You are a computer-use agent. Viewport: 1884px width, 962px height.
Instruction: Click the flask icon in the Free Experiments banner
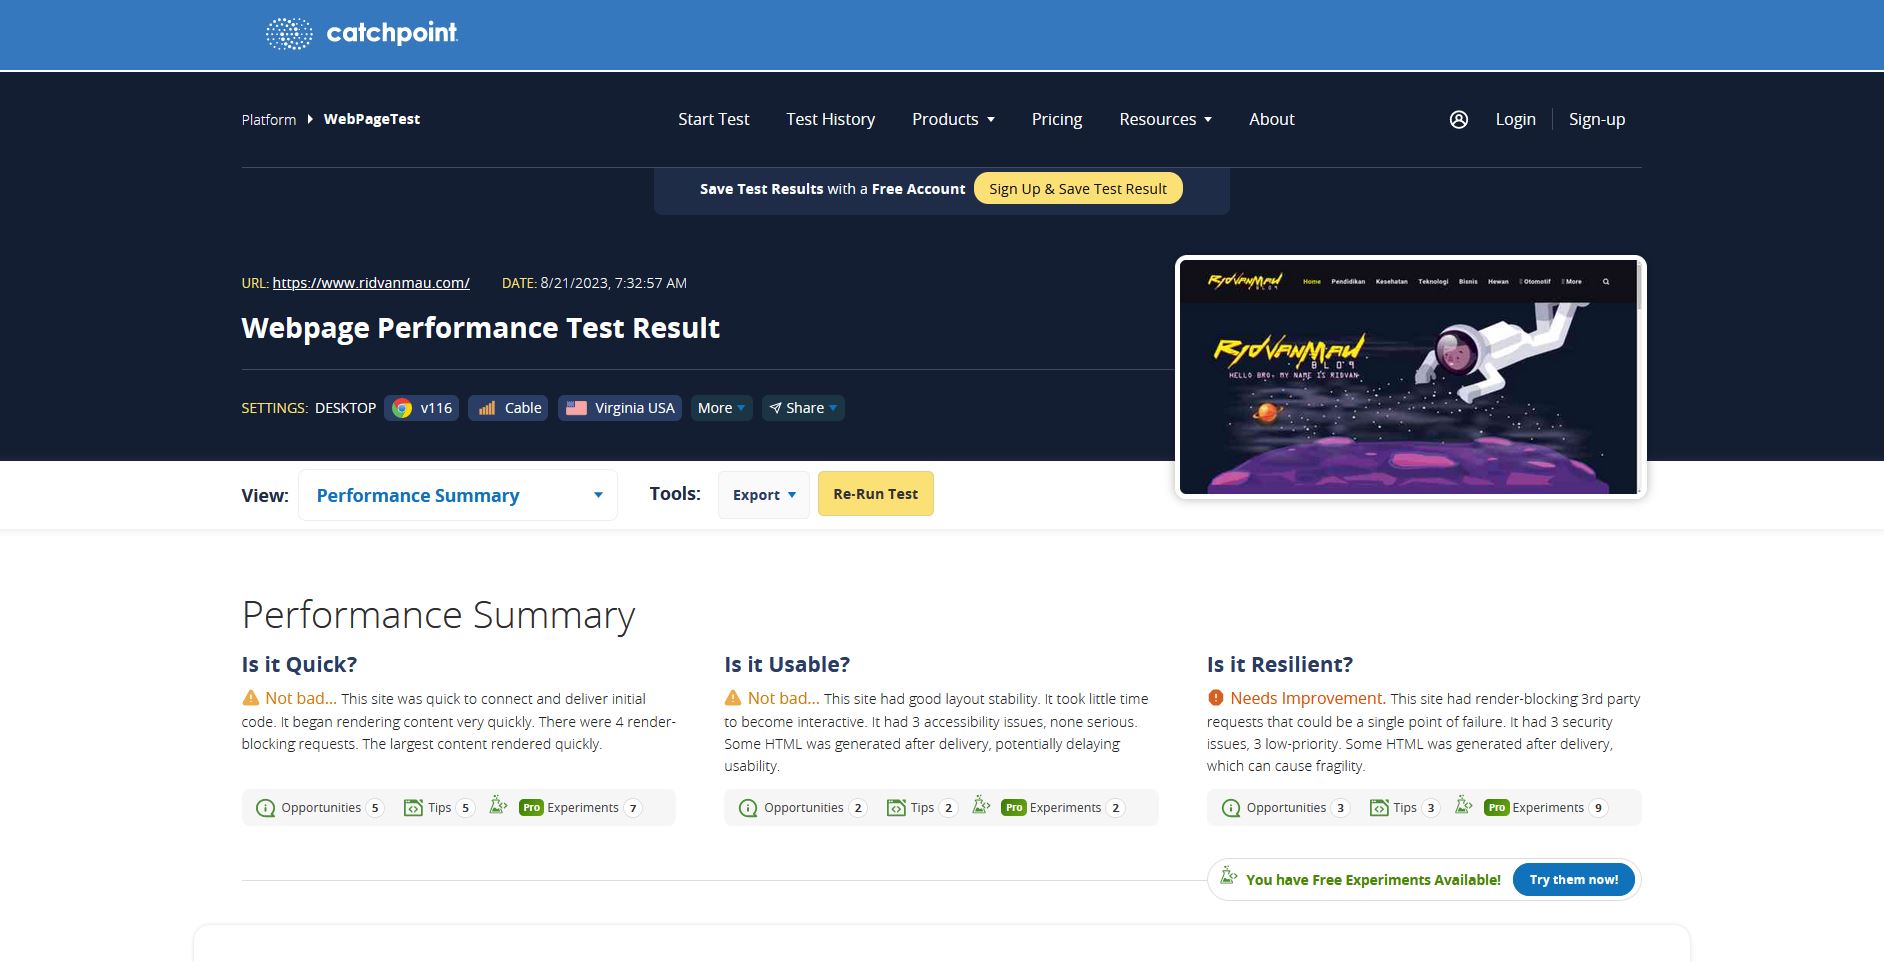pos(1229,877)
